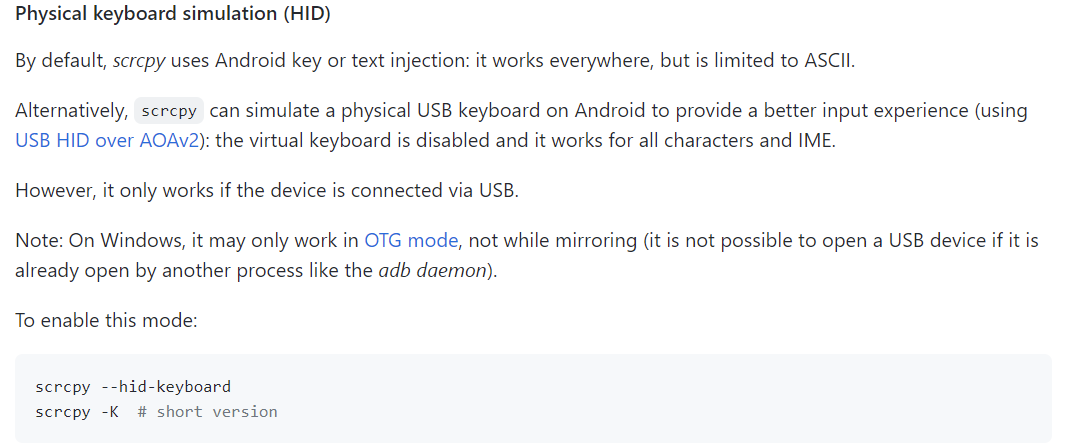Click empty area inside the code block
The width and height of the screenshot is (1081, 448).
[x=700, y=398]
